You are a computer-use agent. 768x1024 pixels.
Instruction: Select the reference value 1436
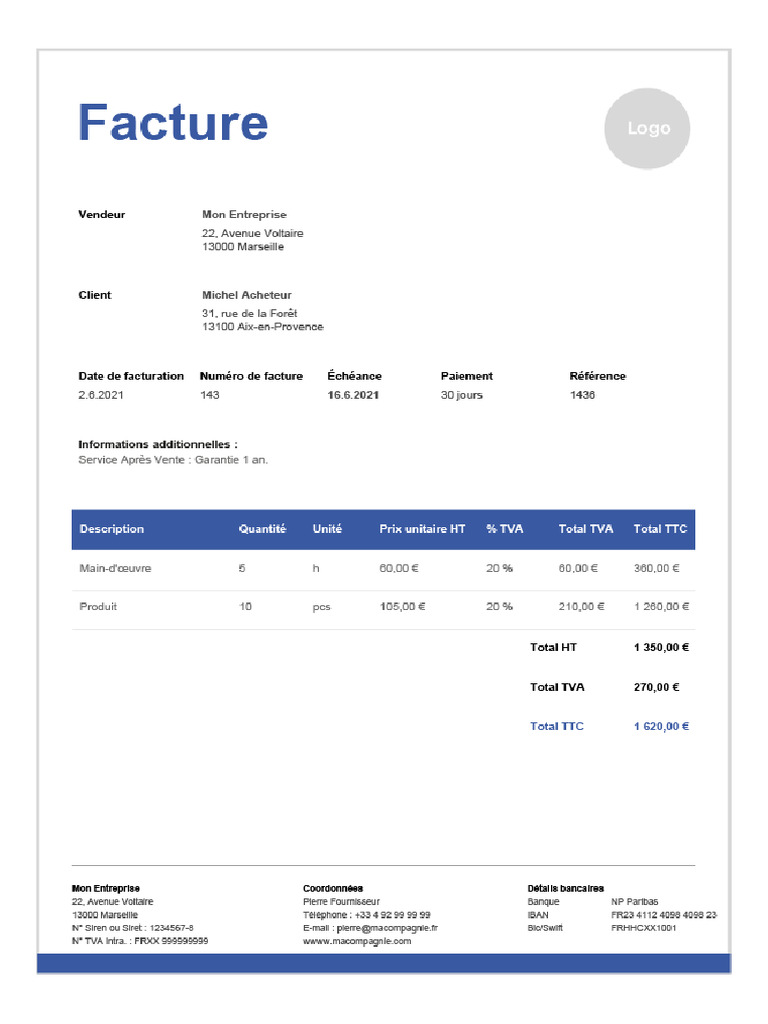582,395
